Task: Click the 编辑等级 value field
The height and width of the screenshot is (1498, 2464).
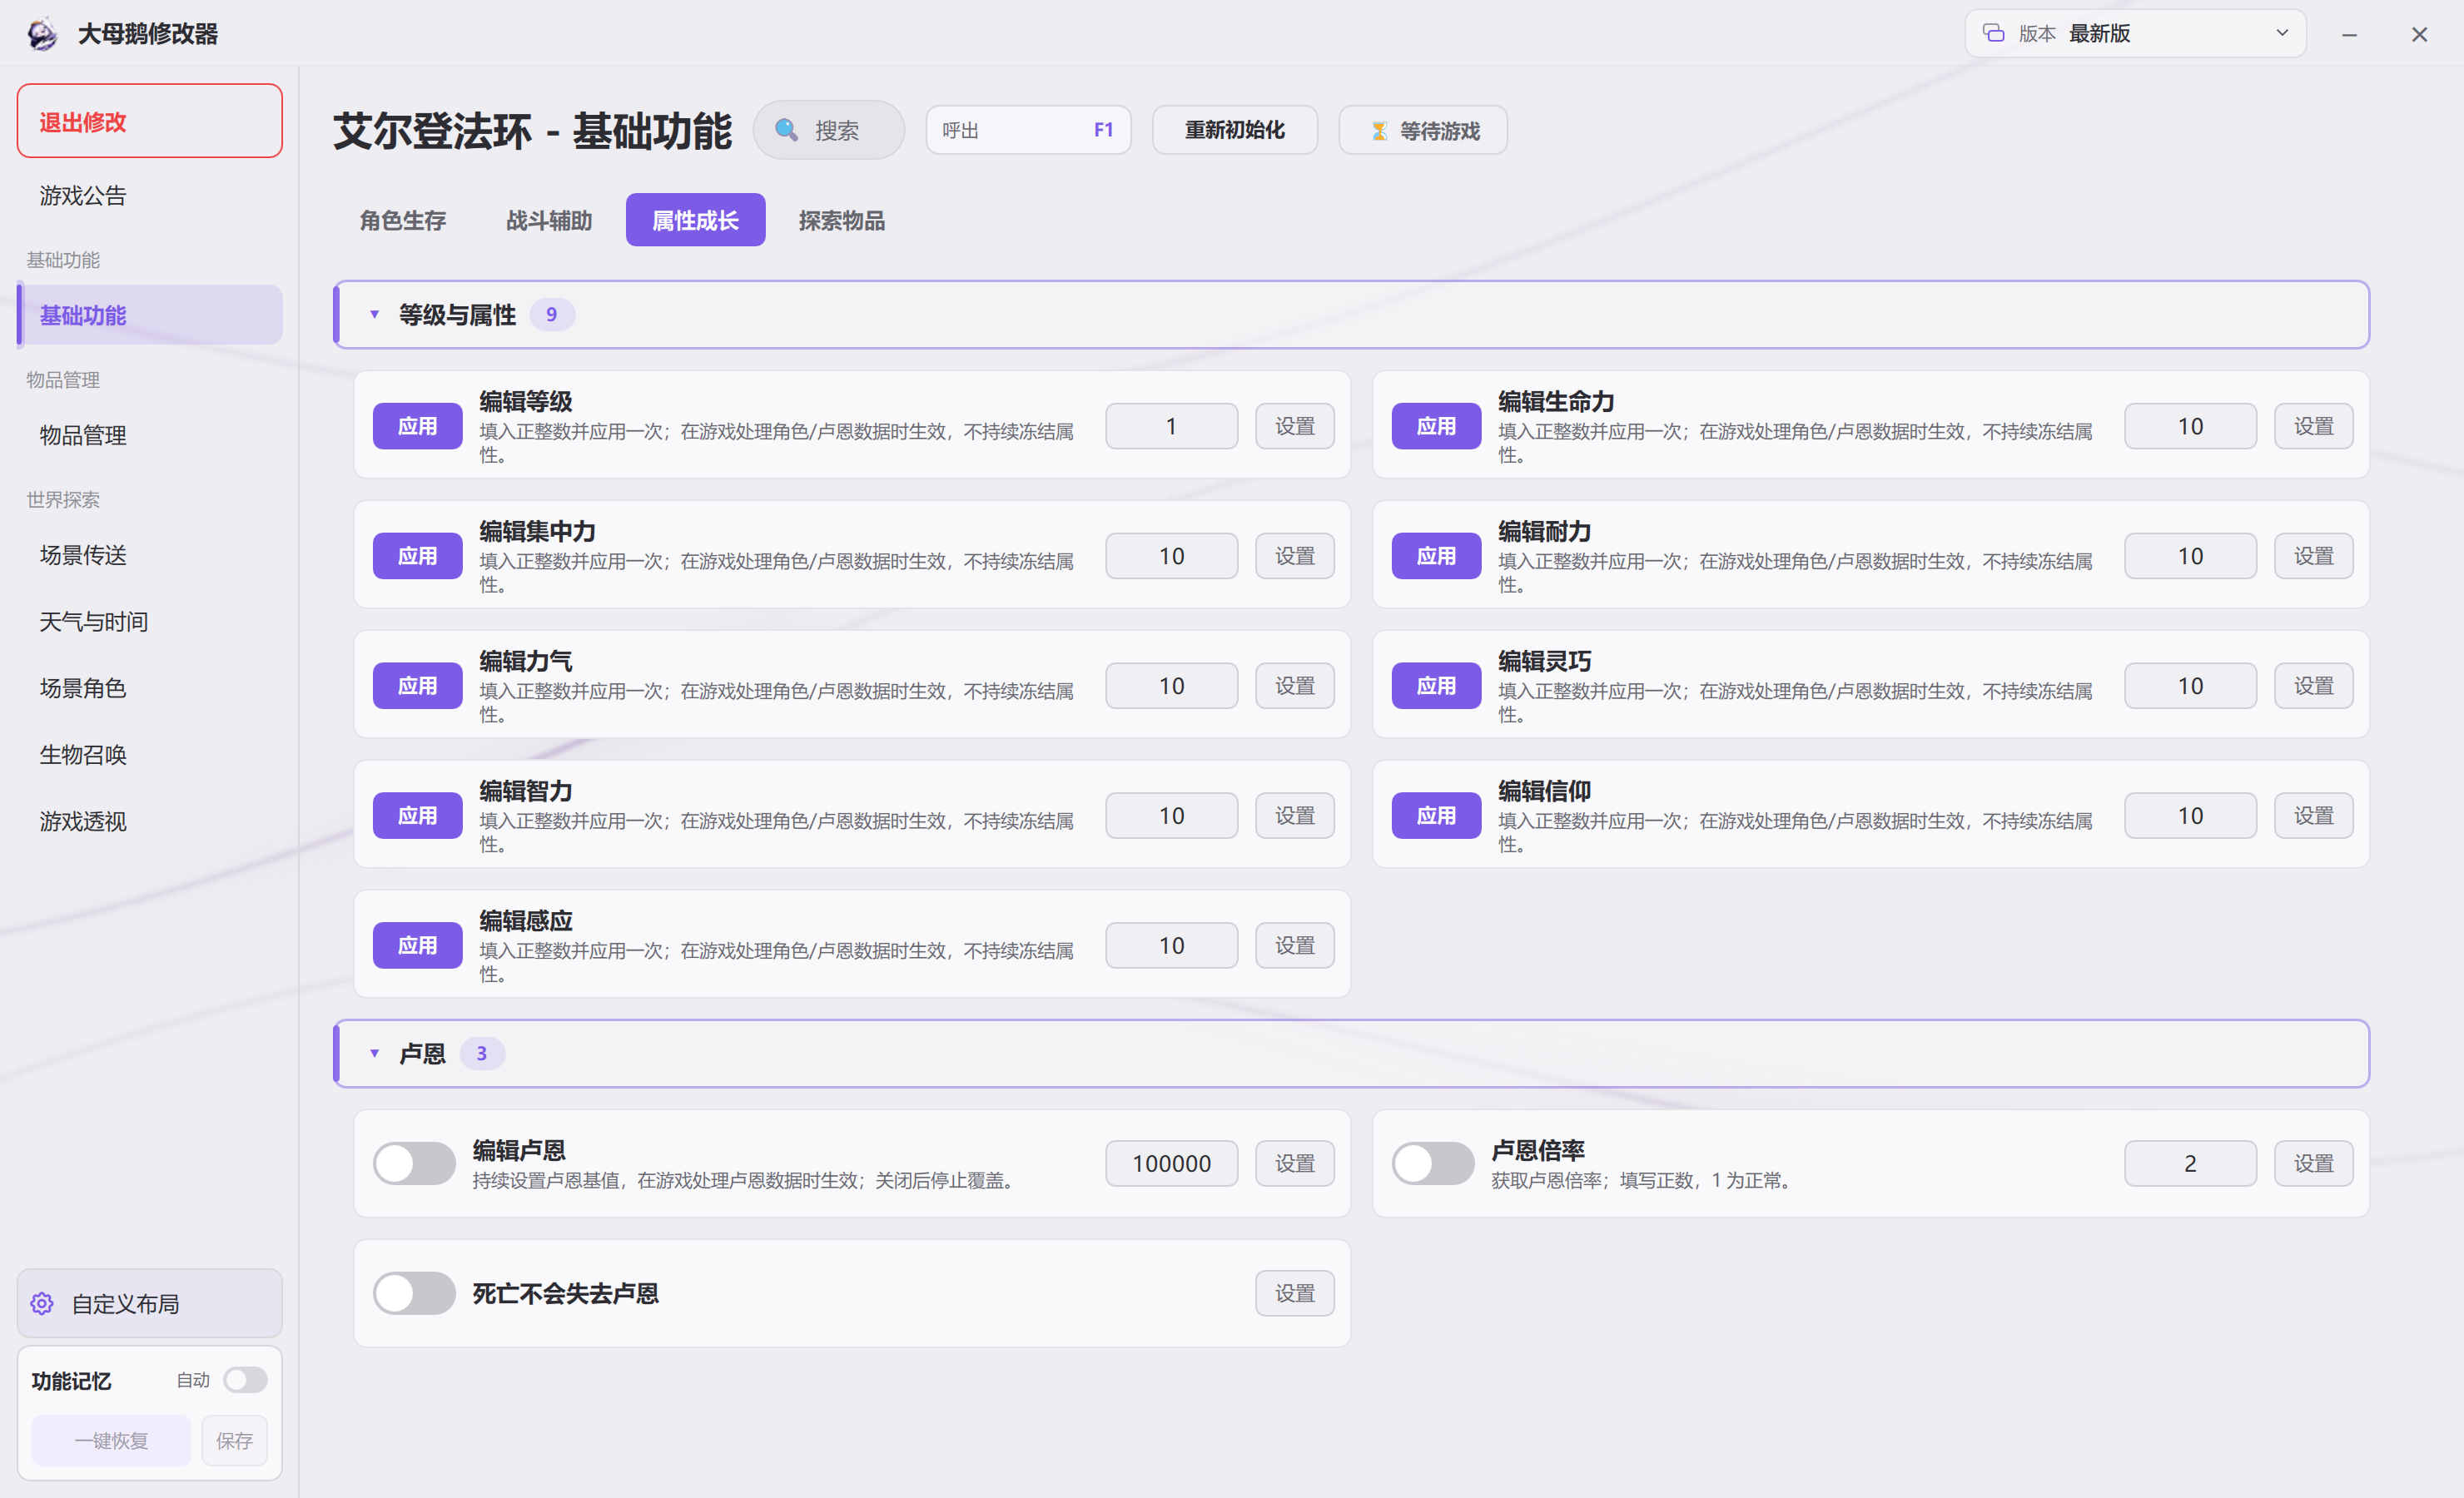Action: click(1172, 426)
